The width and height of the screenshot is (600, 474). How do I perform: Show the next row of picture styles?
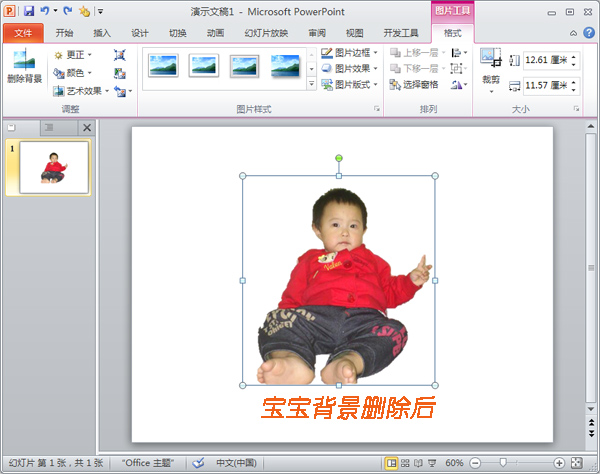click(312, 69)
